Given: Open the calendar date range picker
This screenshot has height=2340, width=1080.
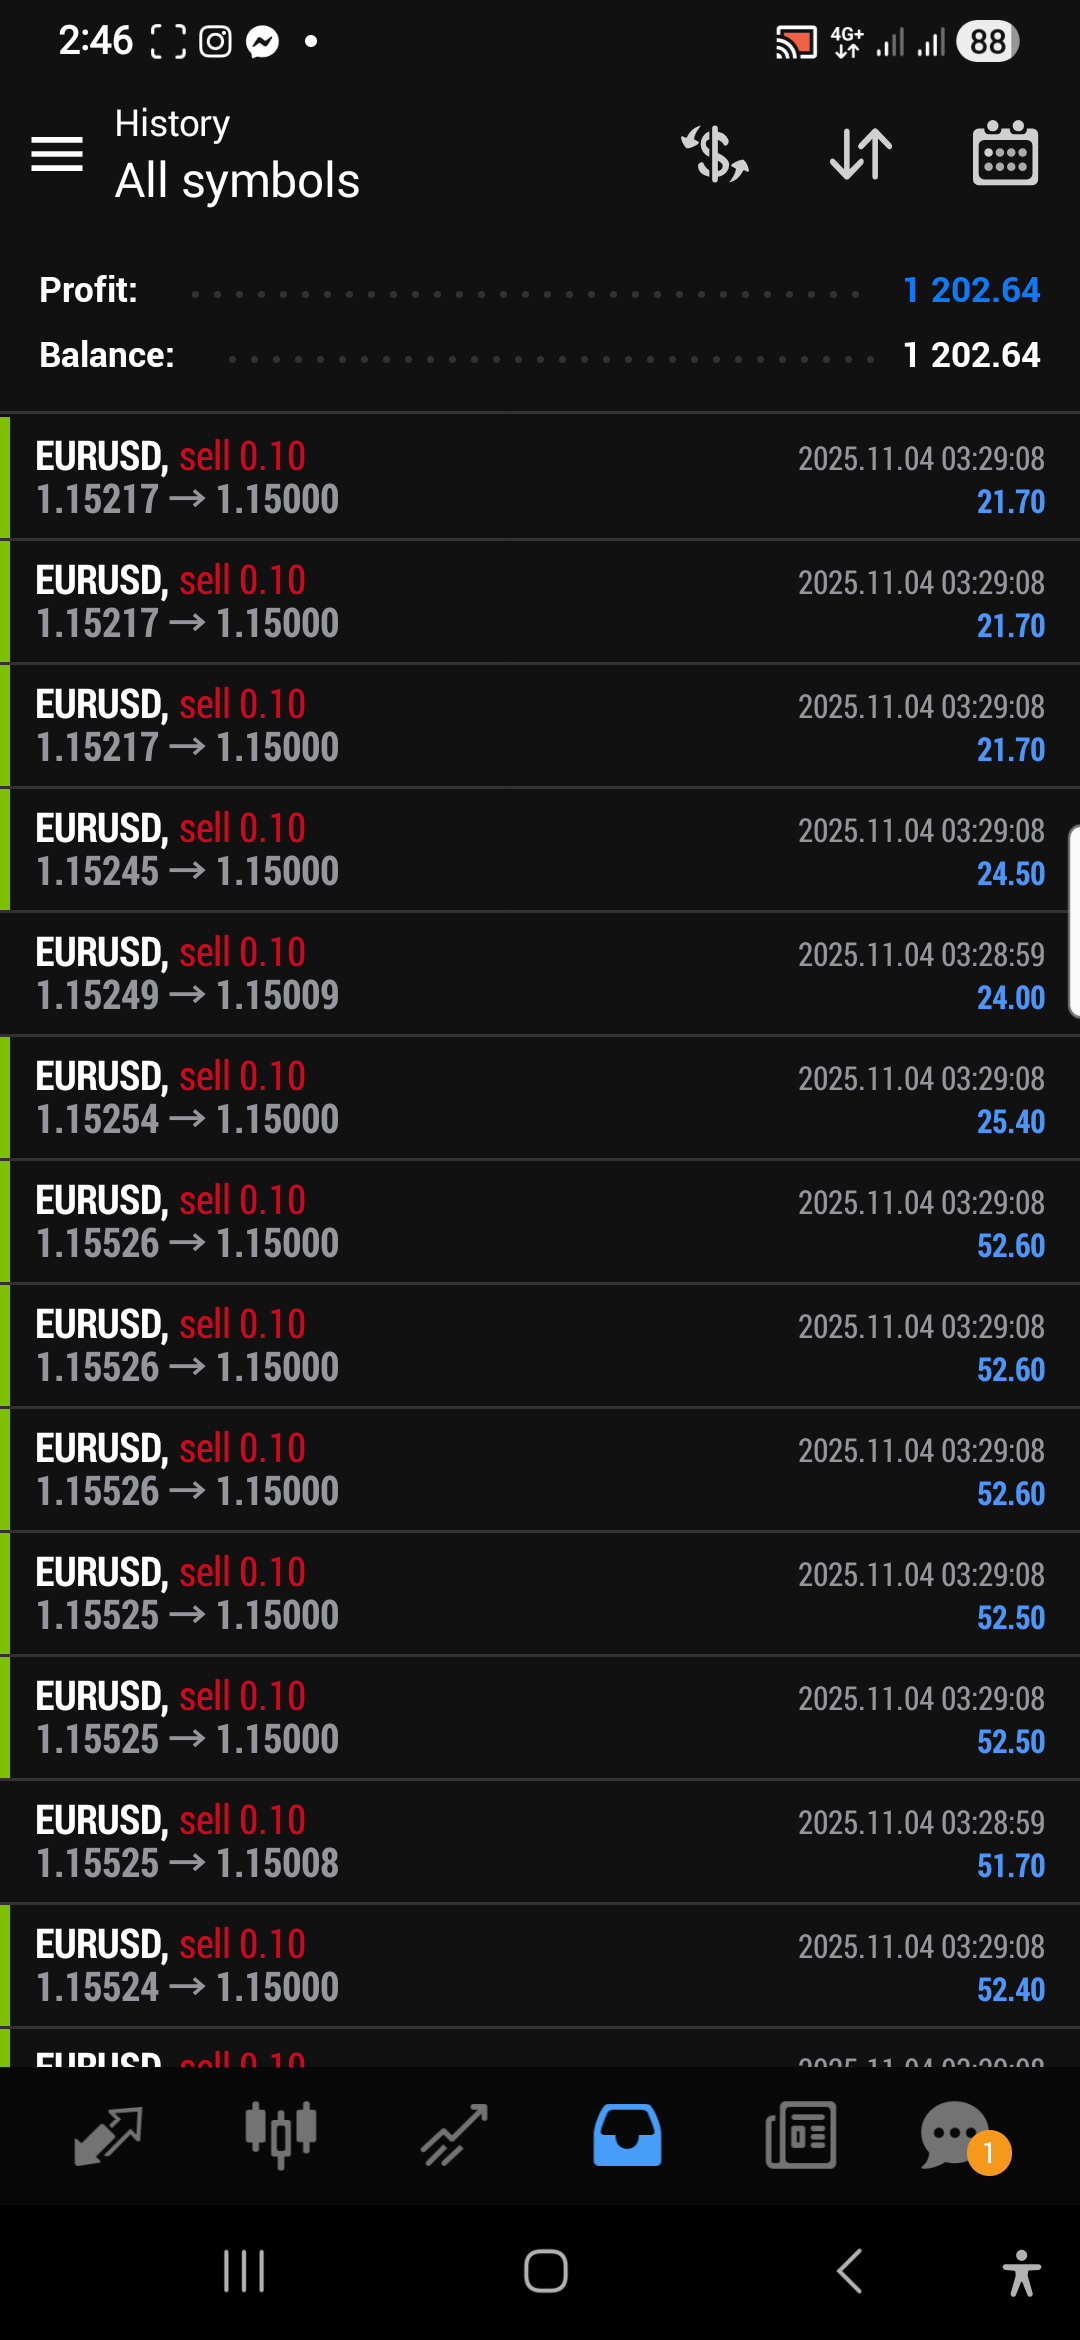Looking at the screenshot, I should [x=1005, y=154].
